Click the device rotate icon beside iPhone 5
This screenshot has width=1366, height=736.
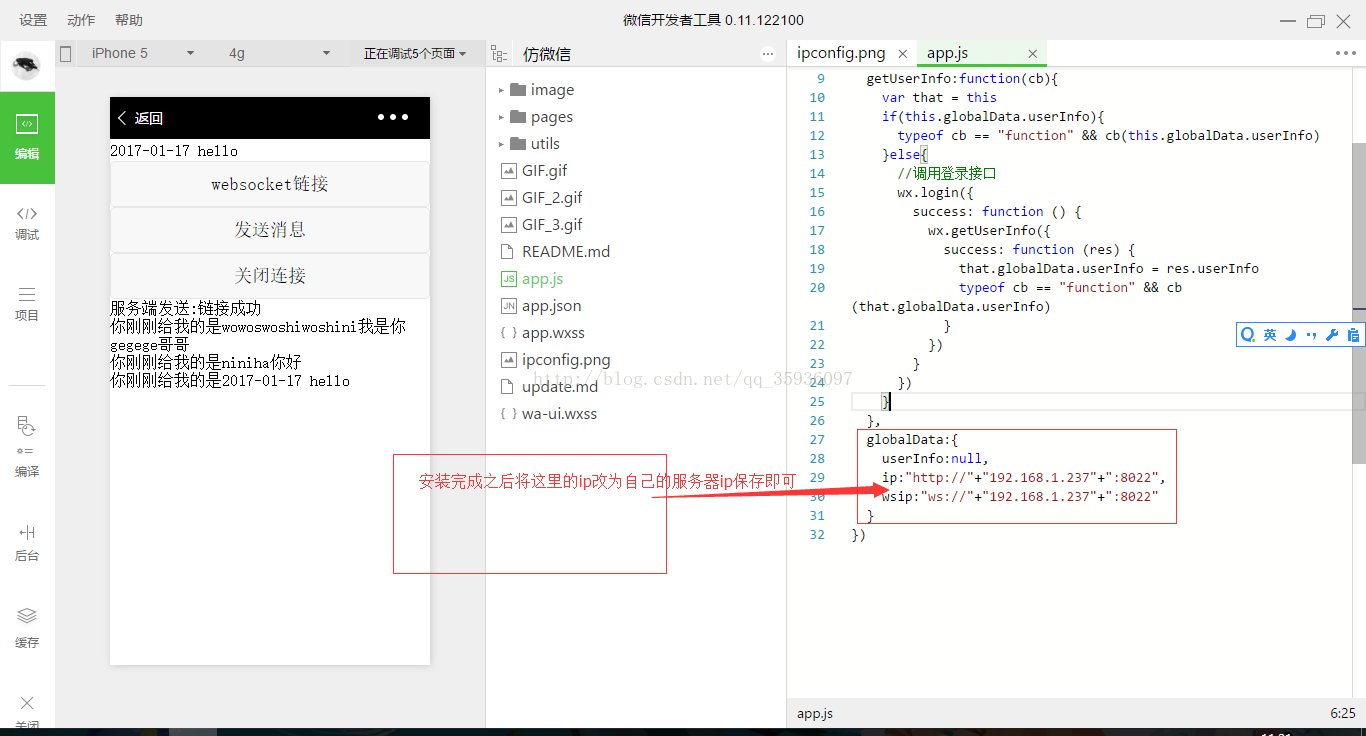pos(66,54)
